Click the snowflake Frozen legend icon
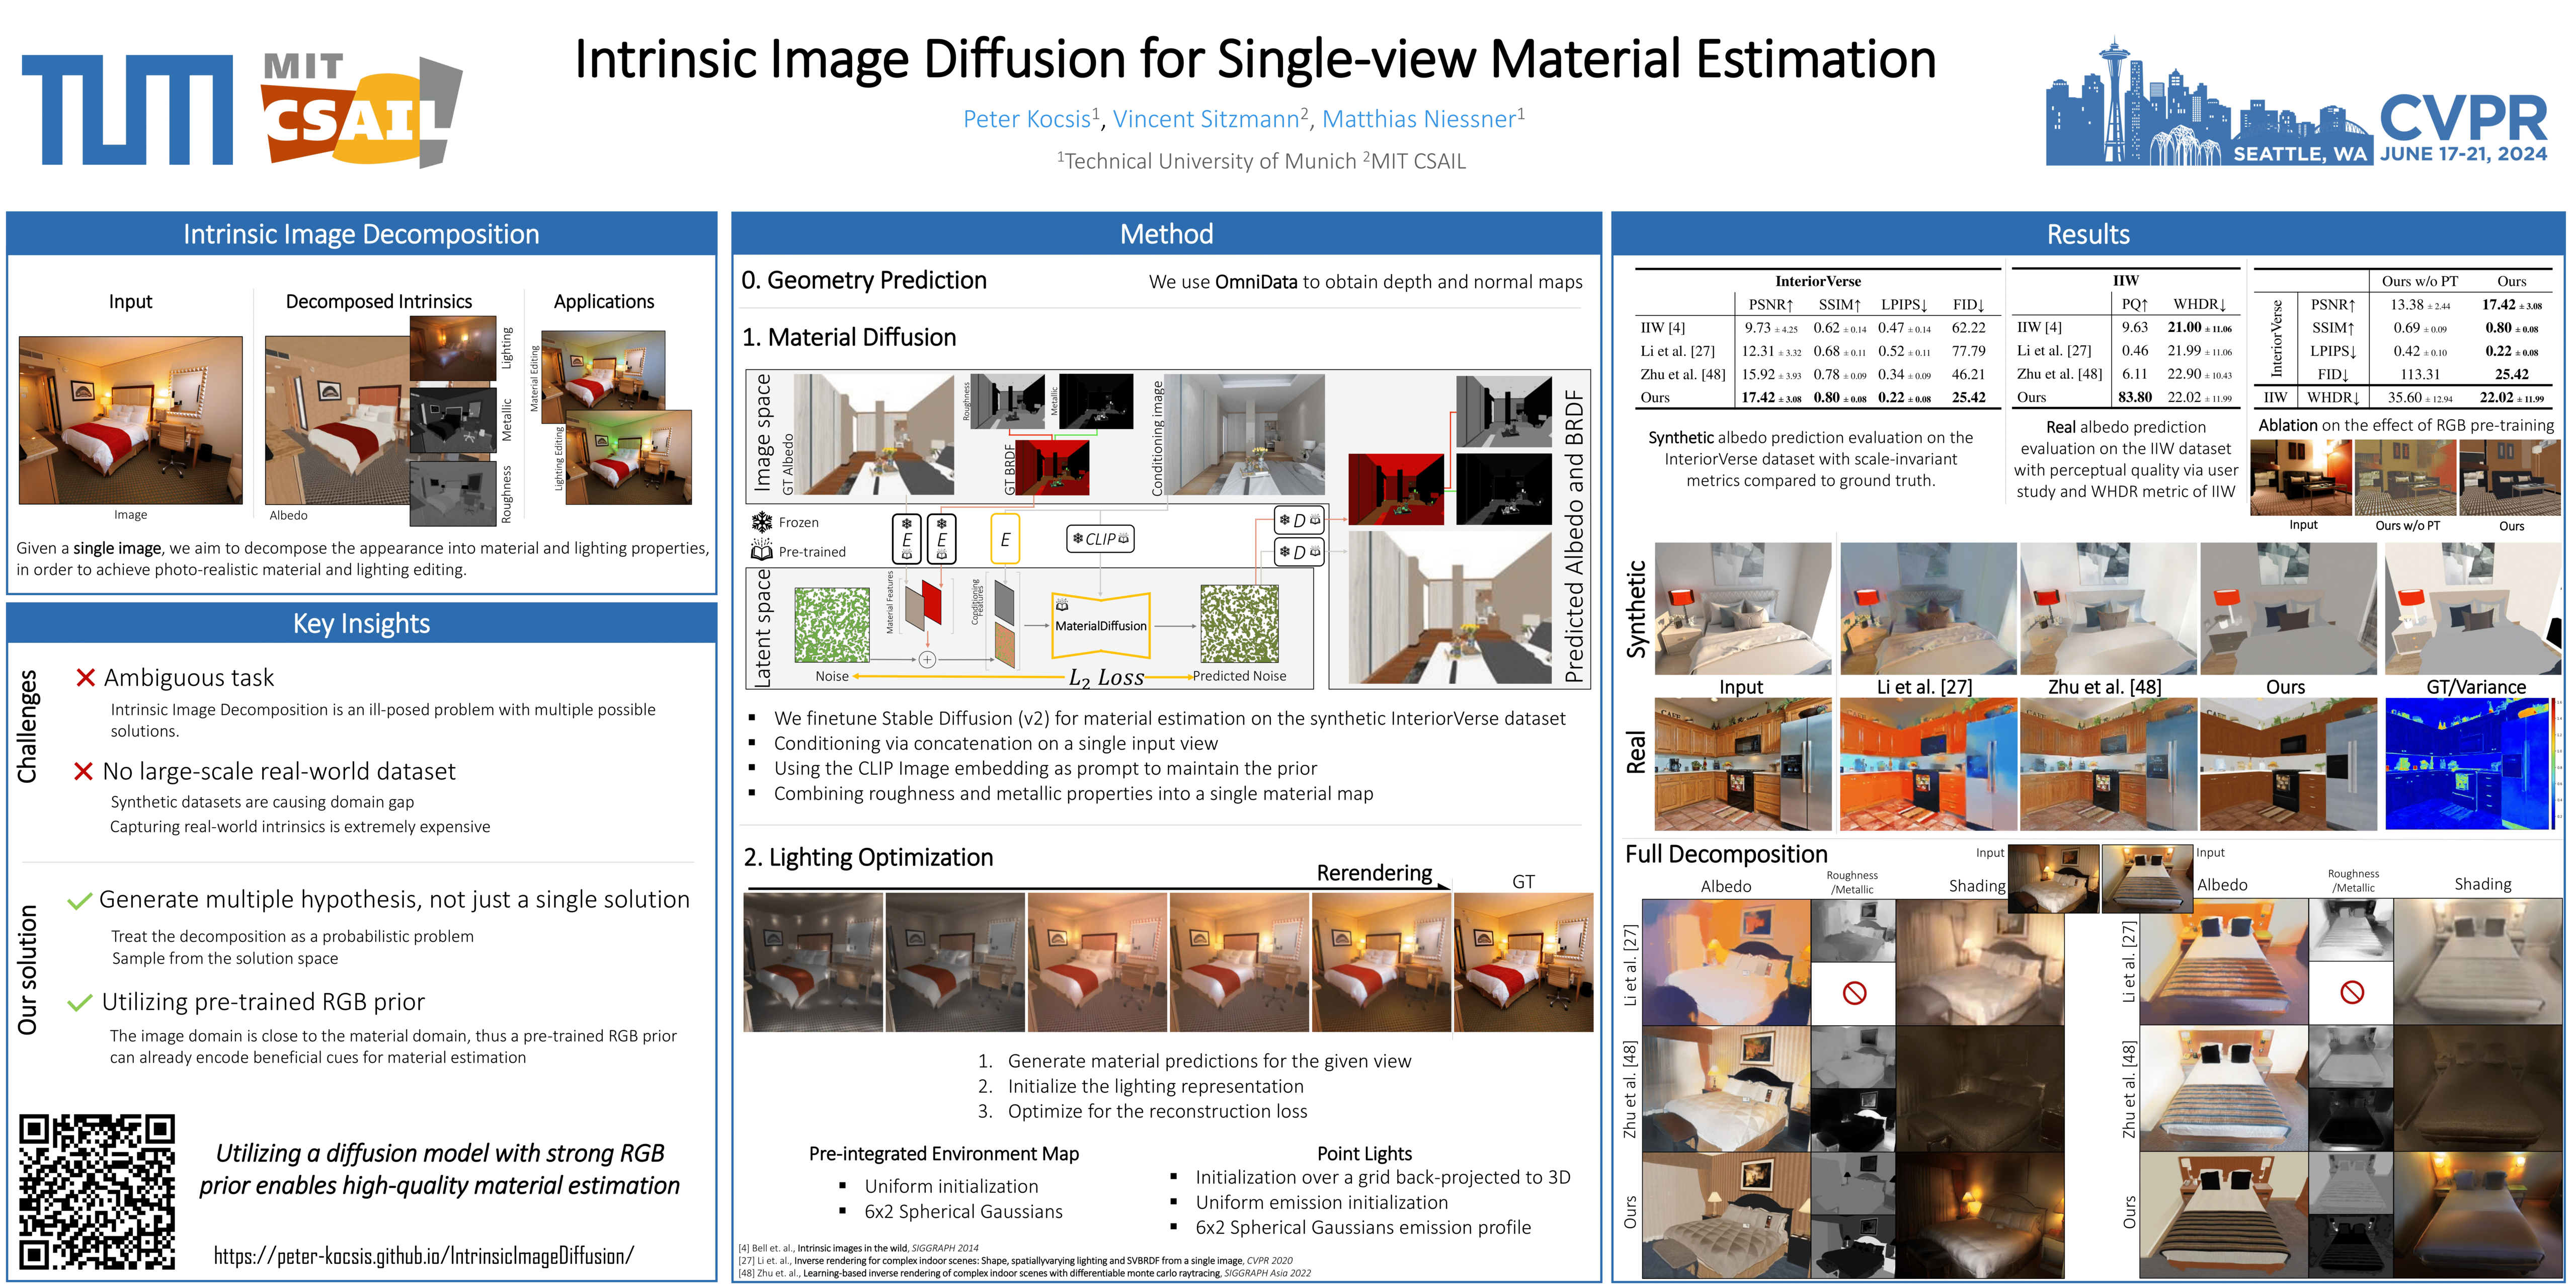The width and height of the screenshot is (2576, 1288). [x=762, y=522]
